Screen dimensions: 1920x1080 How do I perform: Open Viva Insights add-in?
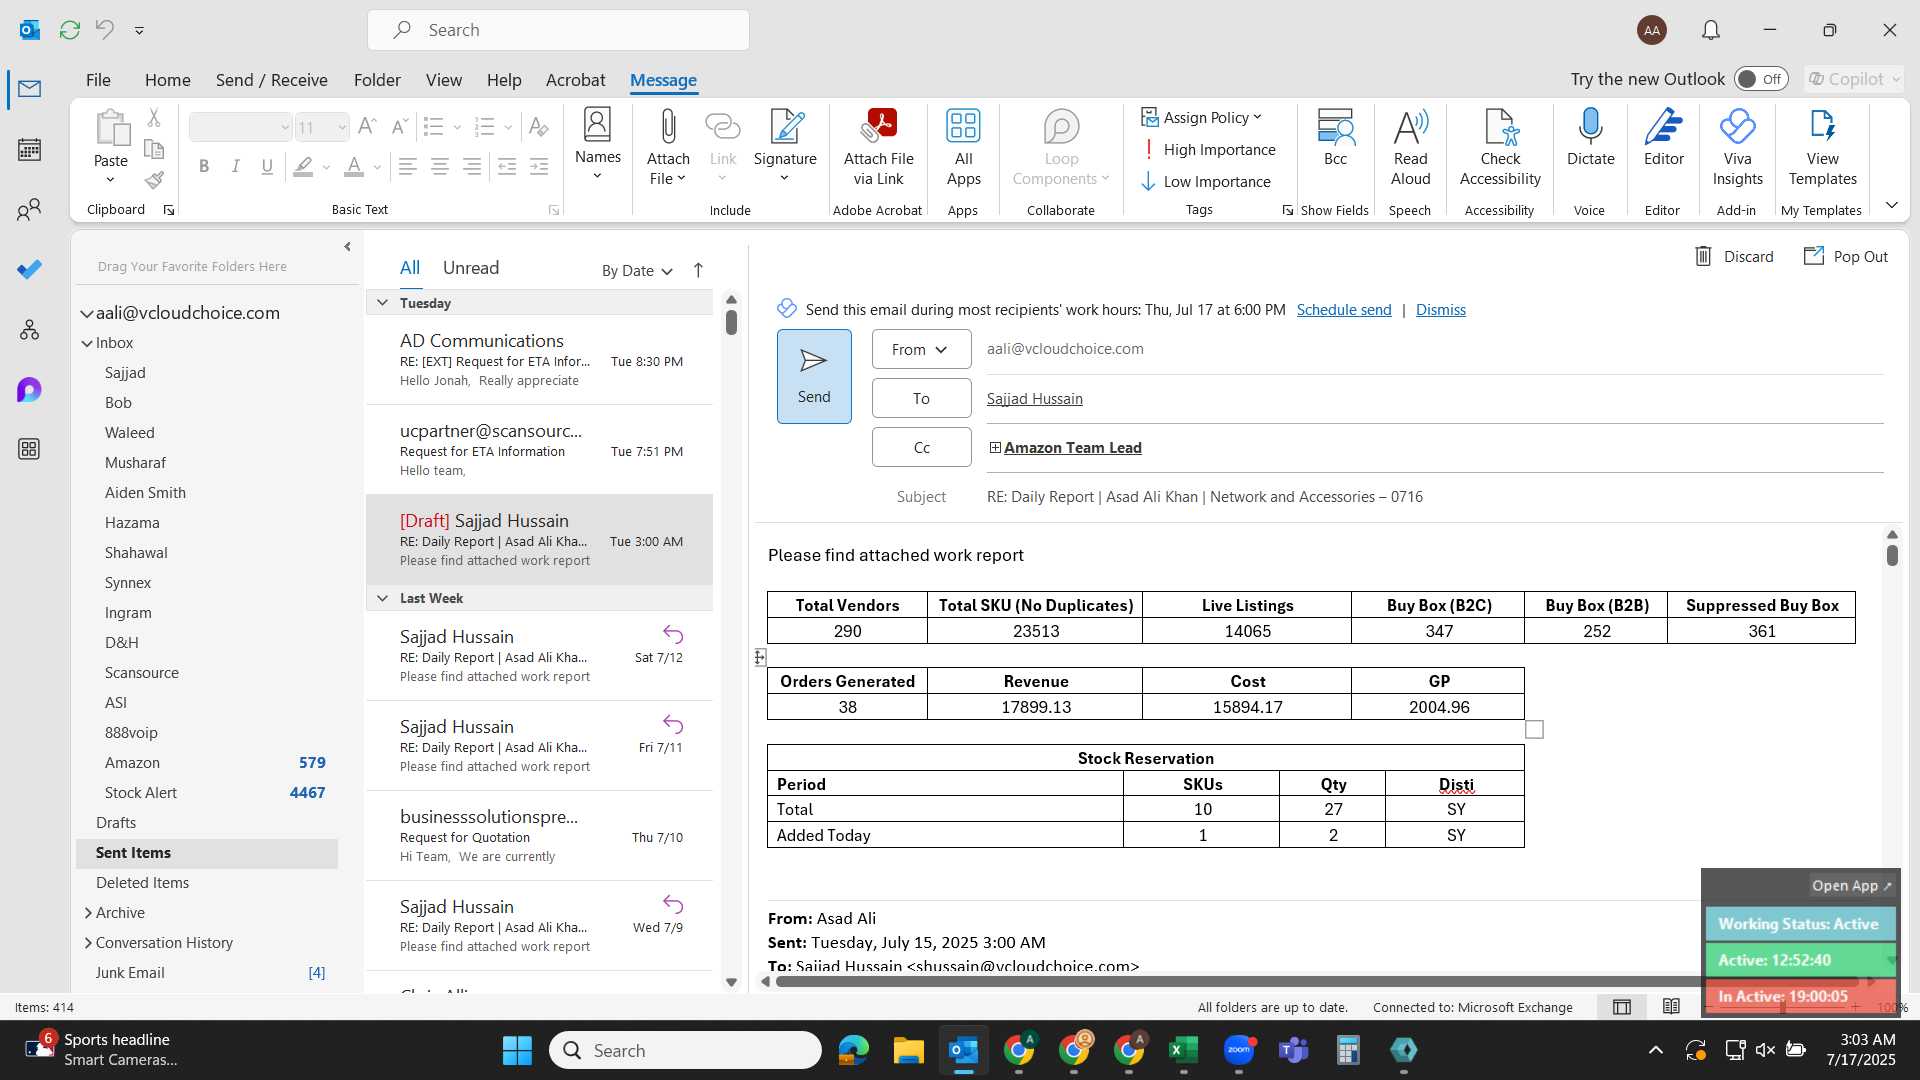pyautogui.click(x=1737, y=147)
